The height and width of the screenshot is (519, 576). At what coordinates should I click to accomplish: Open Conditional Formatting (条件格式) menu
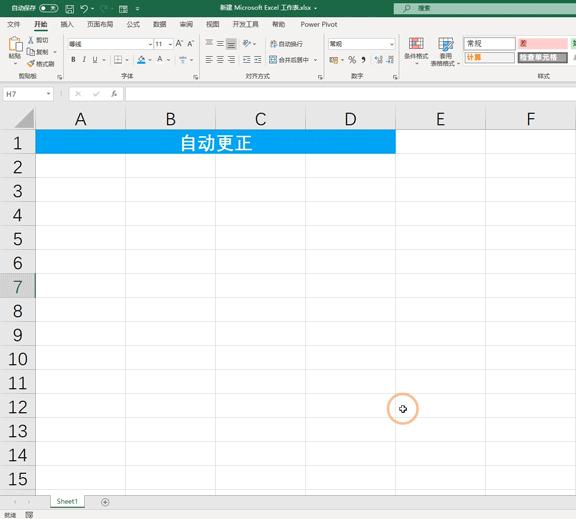(x=416, y=51)
